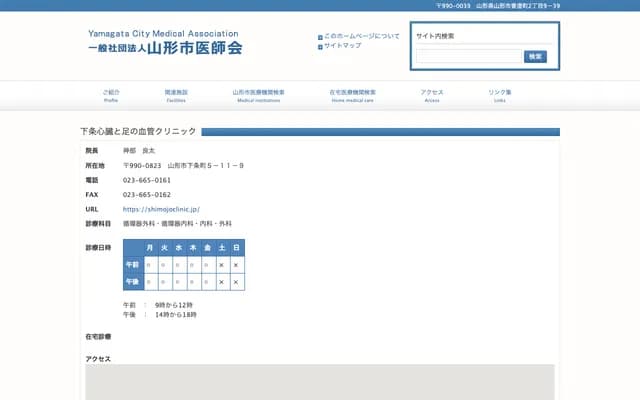The width and height of the screenshot is (640, 400).
Task: Choose the アクセス Access menu item
Action: click(432, 95)
